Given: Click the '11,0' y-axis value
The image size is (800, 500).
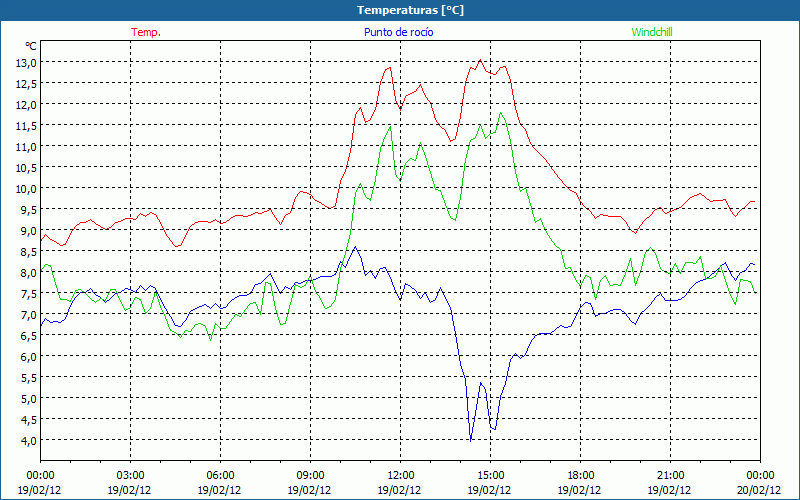Looking at the screenshot, I should [x=26, y=147].
